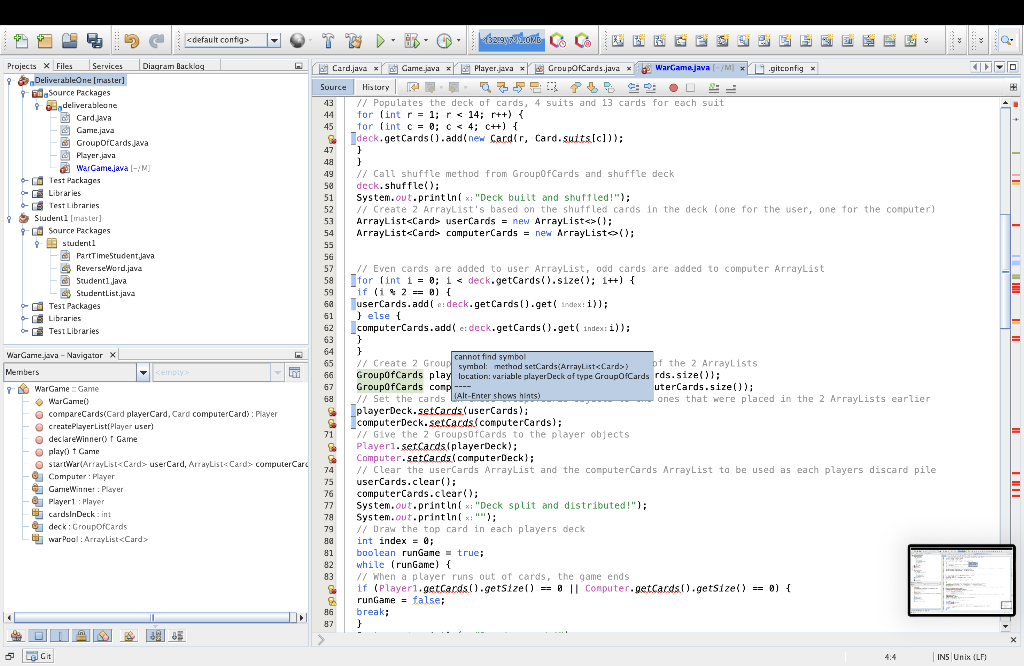Click the New Project toolbar icon
The height and width of the screenshot is (666, 1024).
(x=44, y=41)
